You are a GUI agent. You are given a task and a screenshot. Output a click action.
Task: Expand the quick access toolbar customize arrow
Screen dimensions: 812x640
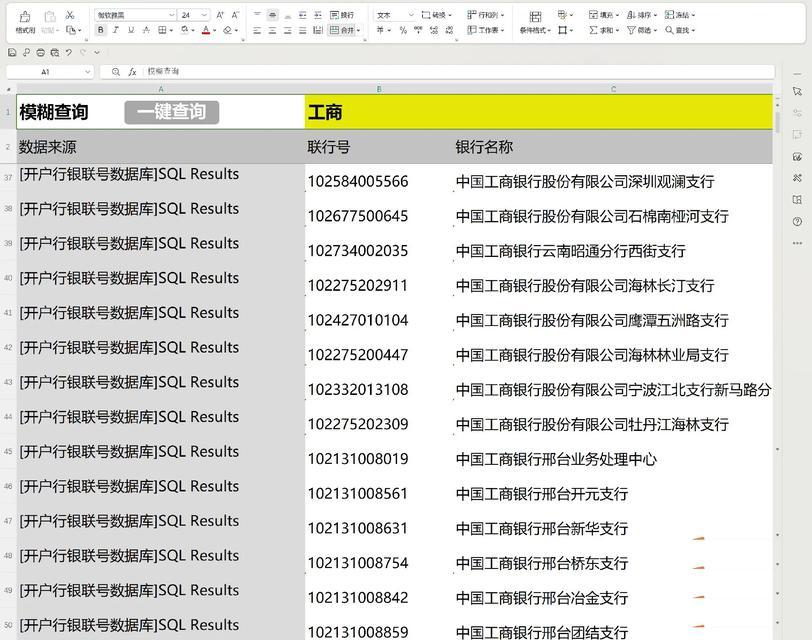(x=97, y=52)
